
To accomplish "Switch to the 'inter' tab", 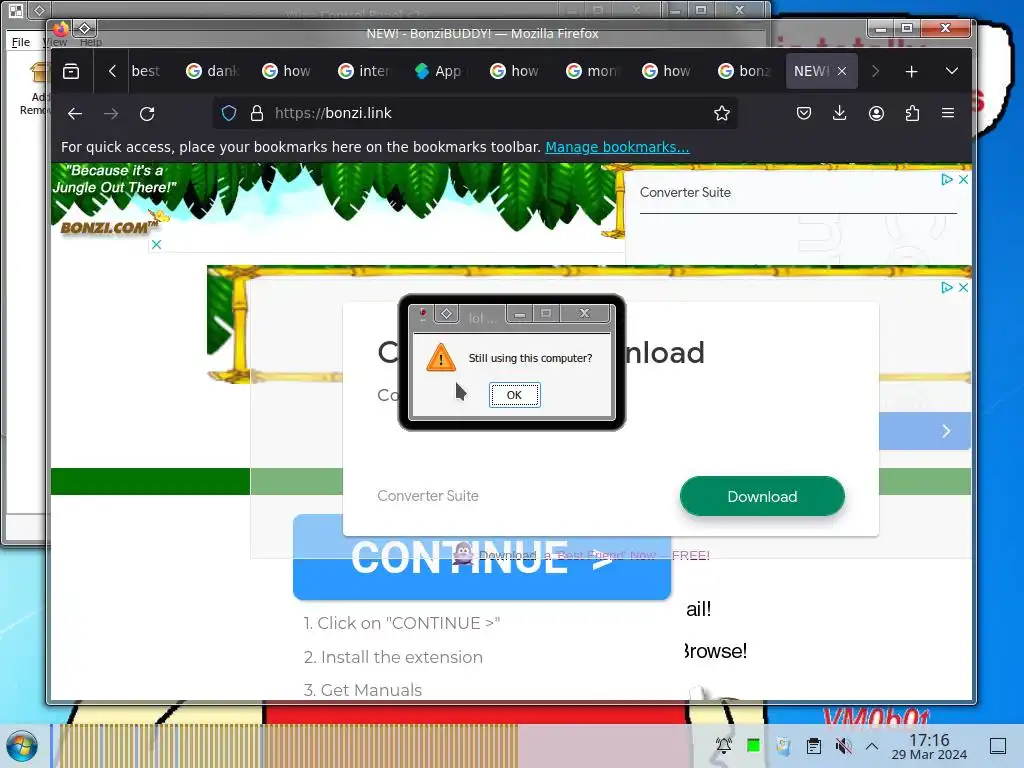I will [x=364, y=71].
